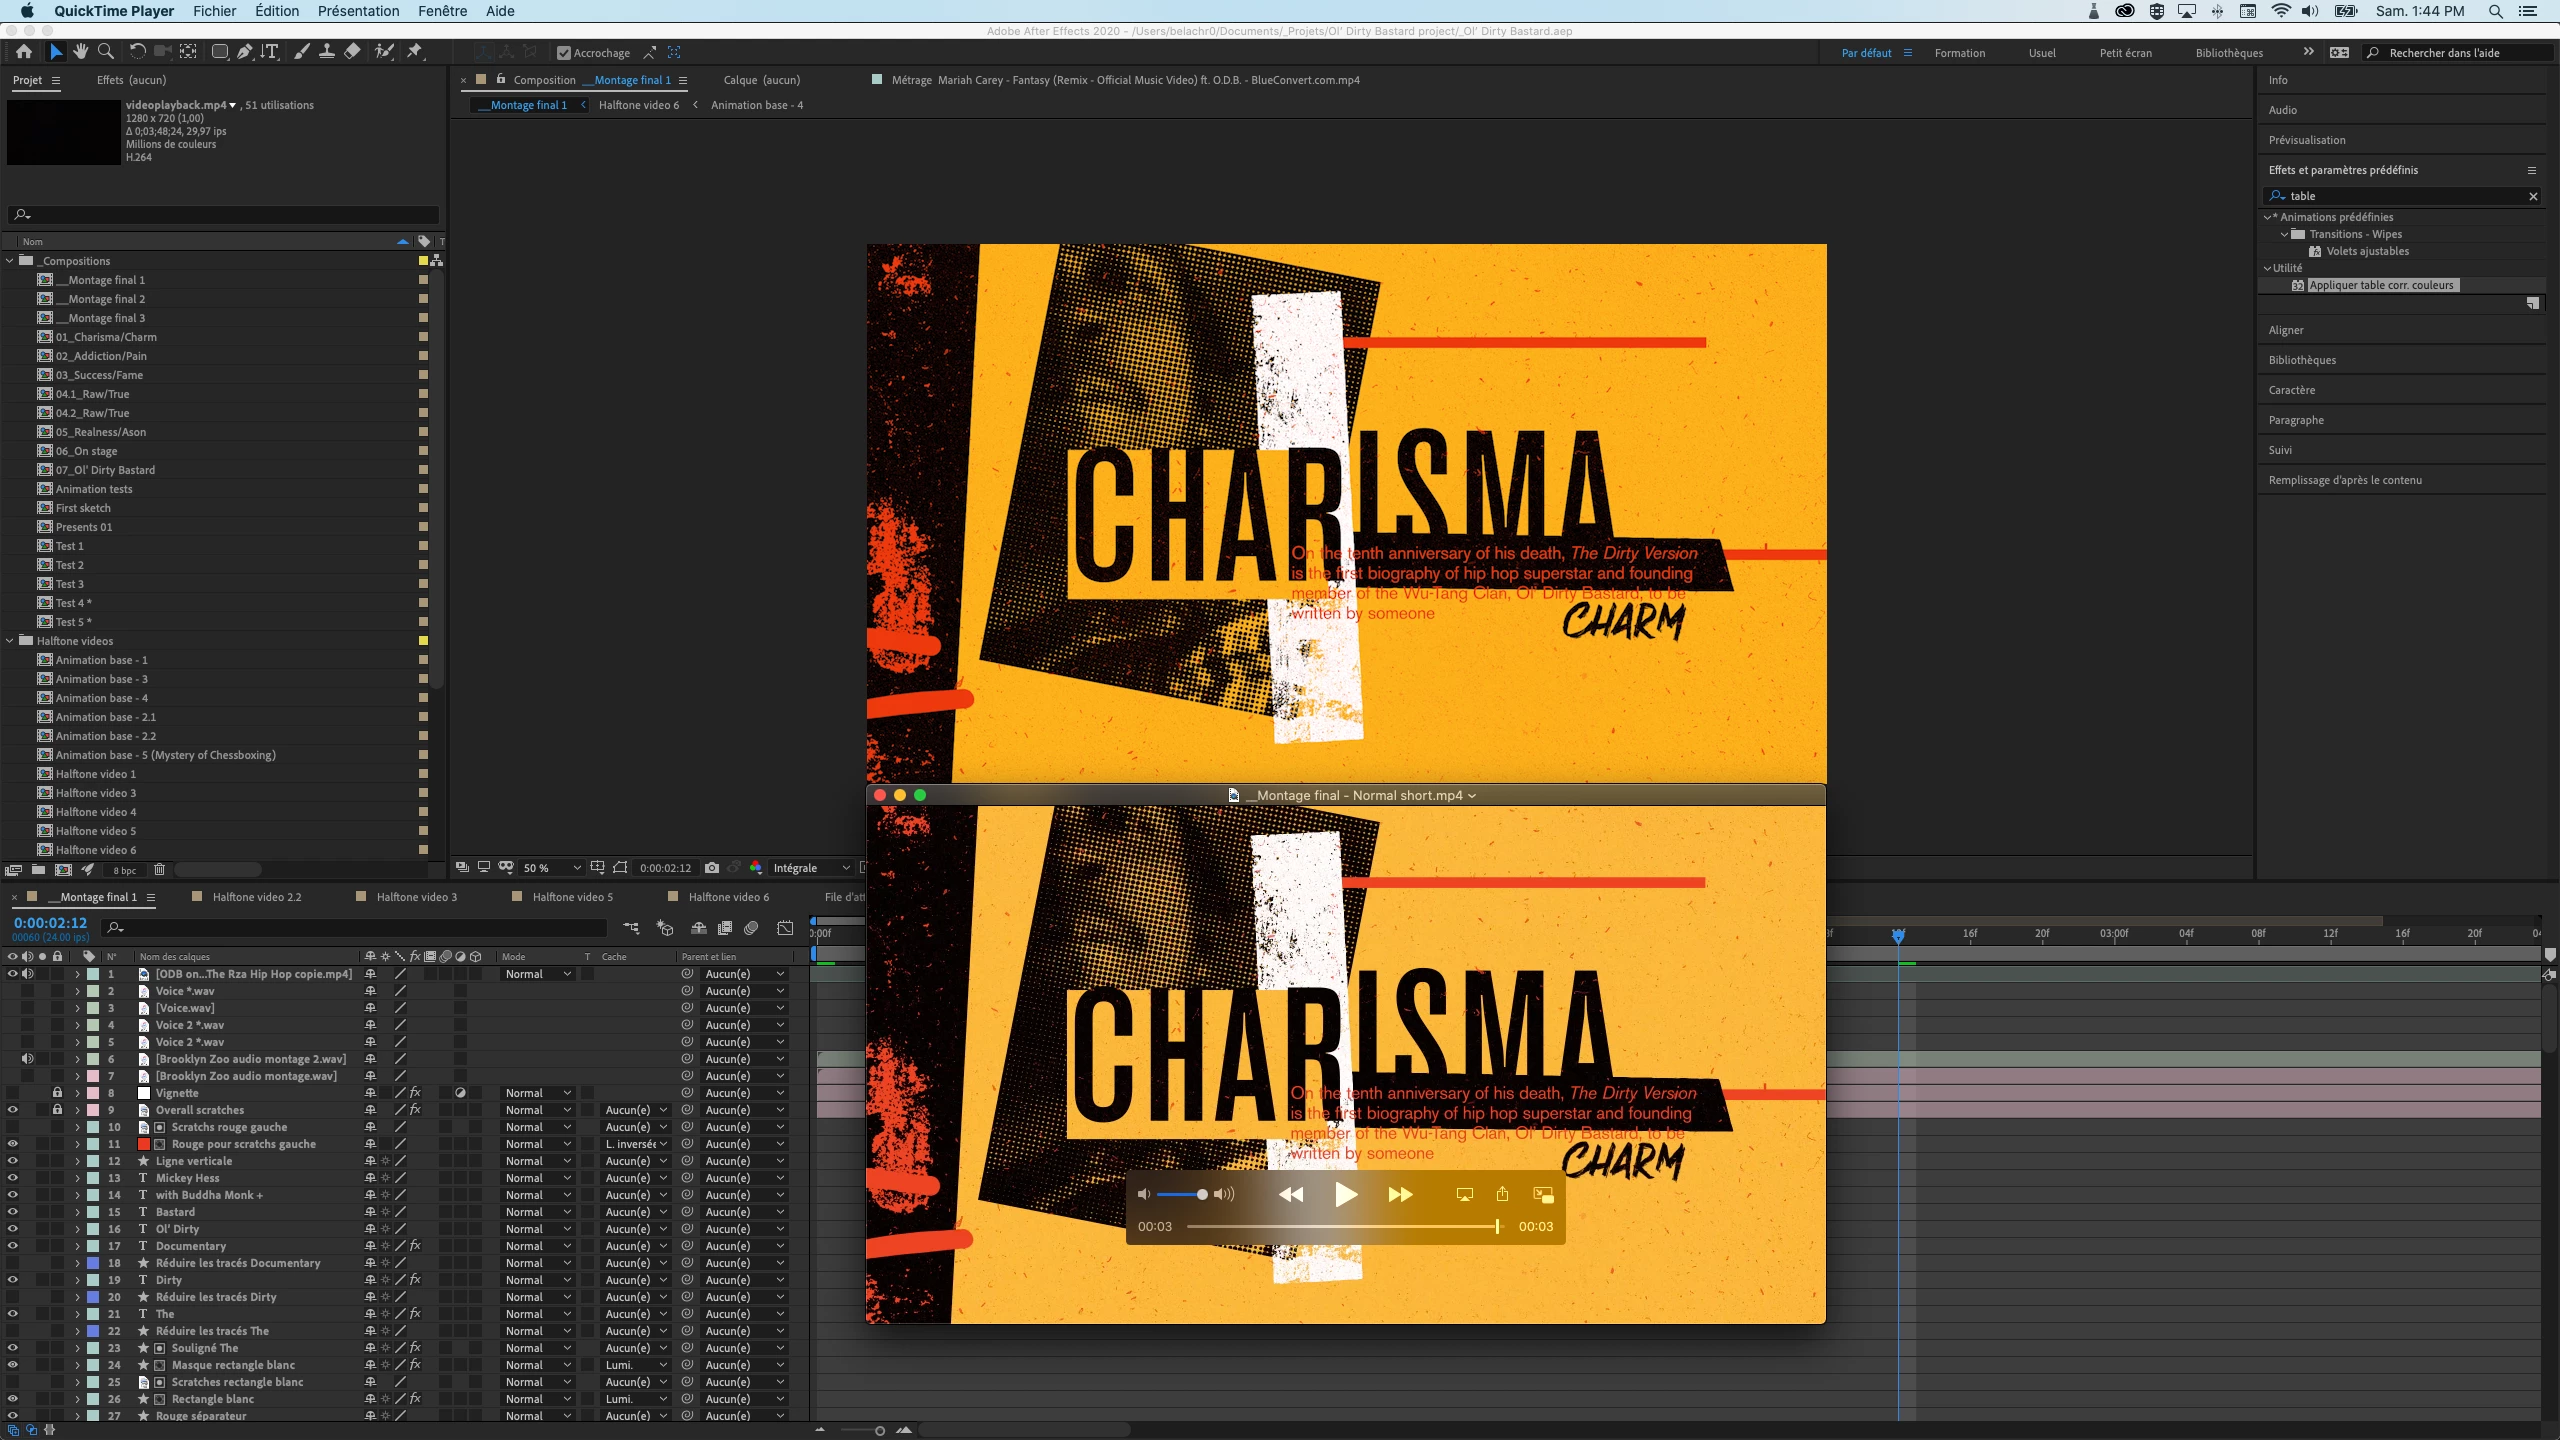Select the Pen tool

[244, 52]
